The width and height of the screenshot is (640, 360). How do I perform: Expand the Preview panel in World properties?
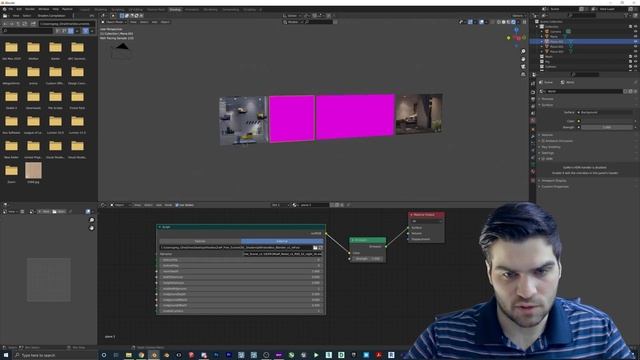pos(547,99)
